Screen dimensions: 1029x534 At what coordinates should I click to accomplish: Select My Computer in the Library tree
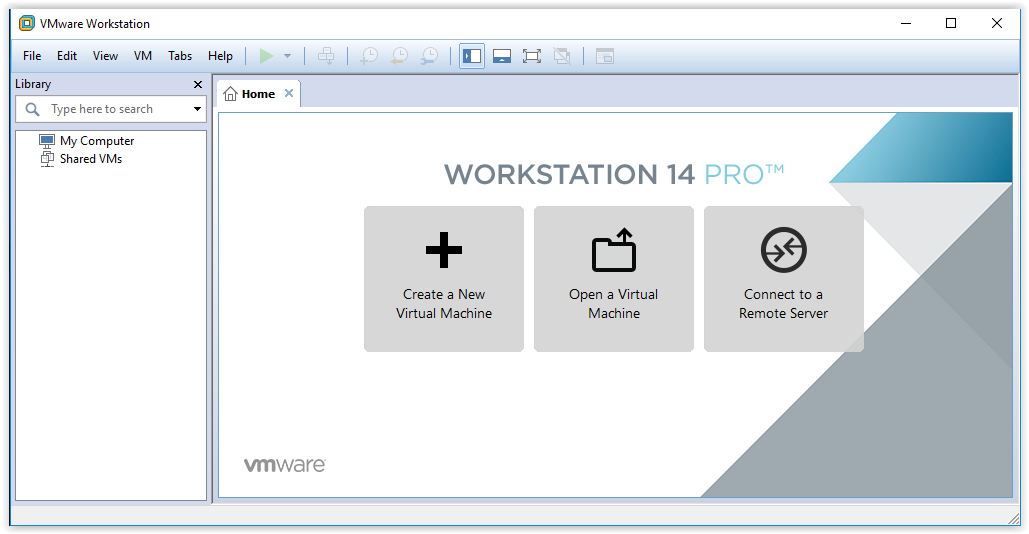pyautogui.click(x=87, y=141)
